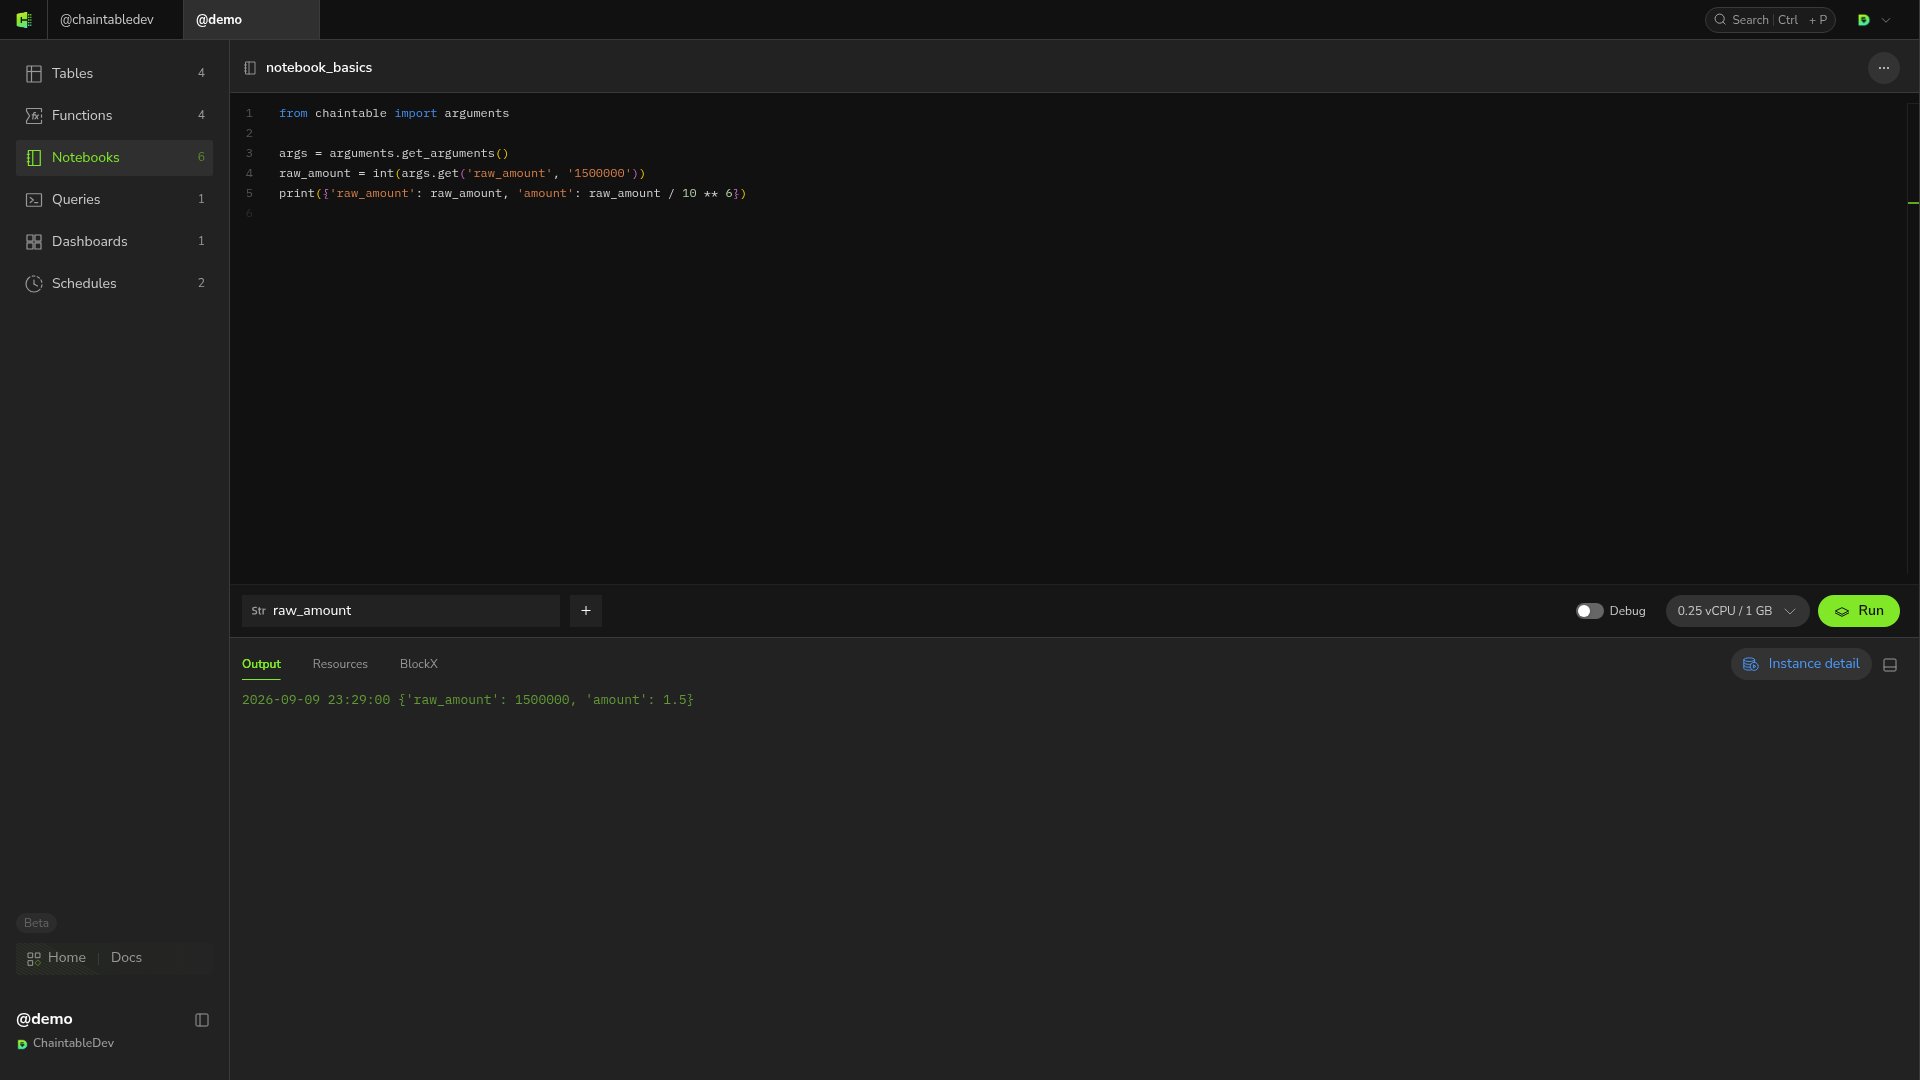The width and height of the screenshot is (1920, 1080).
Task: Click the ChaintableDev workspace logo icon
Action: coord(22,1044)
